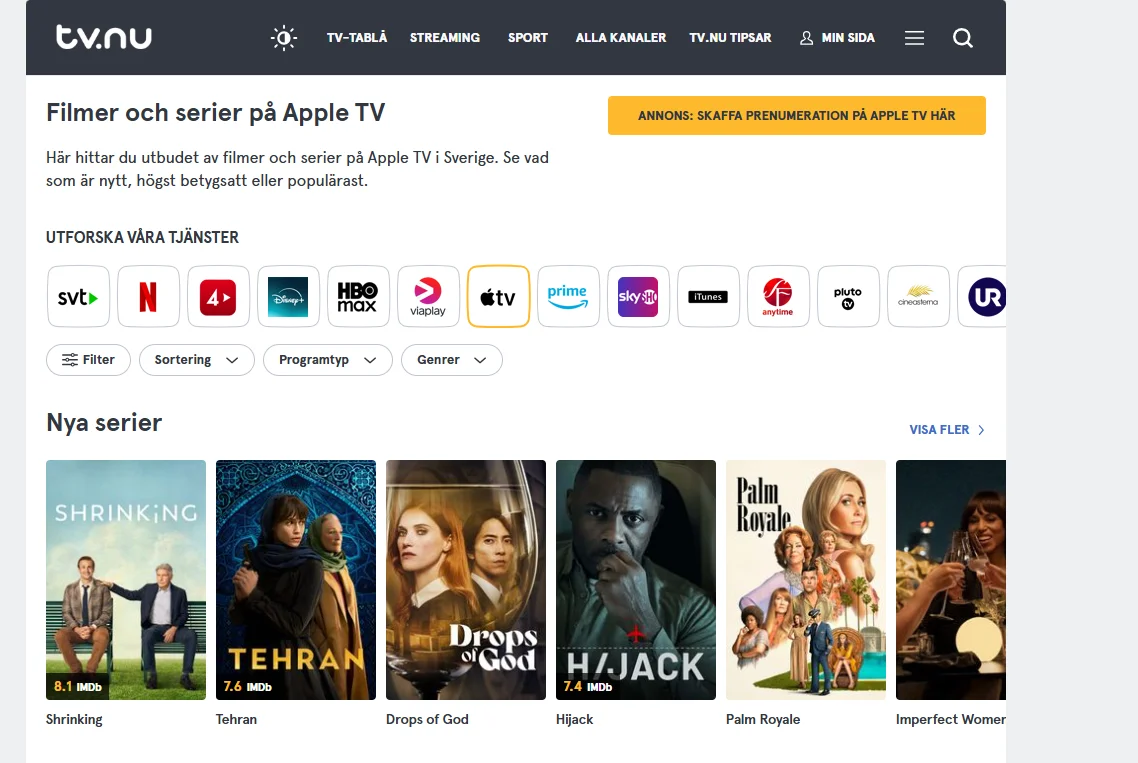Open the search magnifier icon
This screenshot has height=763, width=1138.
(x=962, y=38)
